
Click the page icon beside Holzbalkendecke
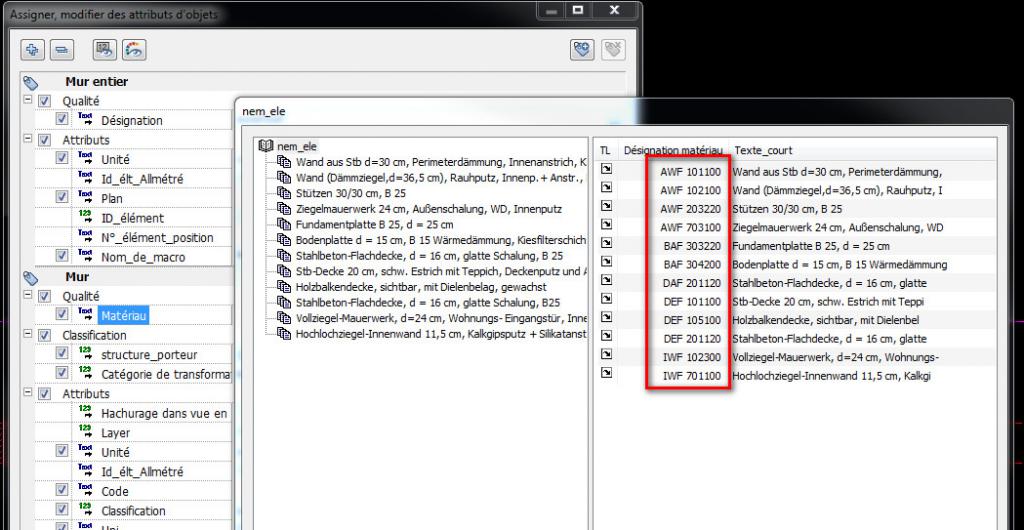coord(283,287)
